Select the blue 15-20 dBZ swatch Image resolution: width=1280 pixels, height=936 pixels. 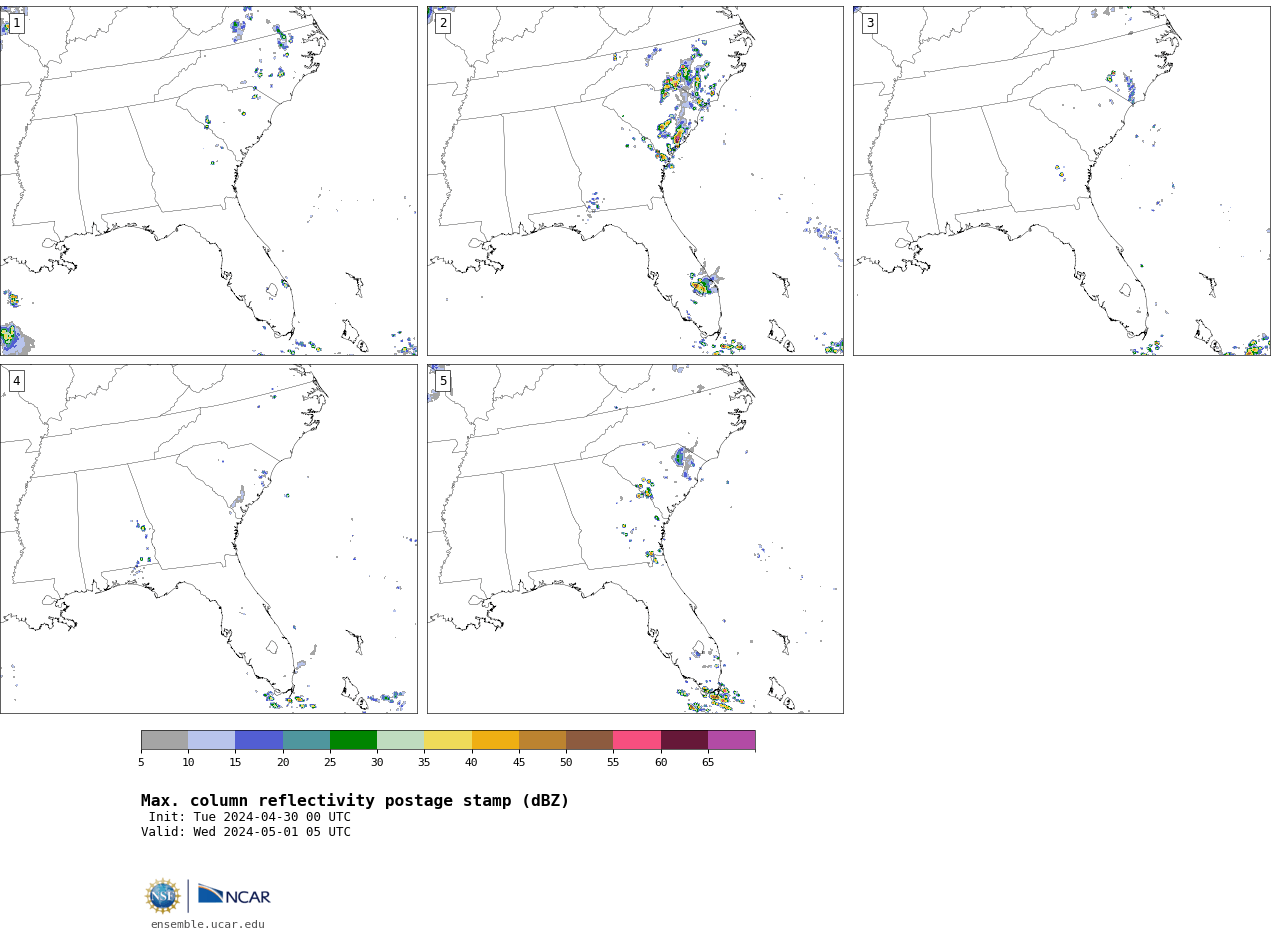pos(259,740)
